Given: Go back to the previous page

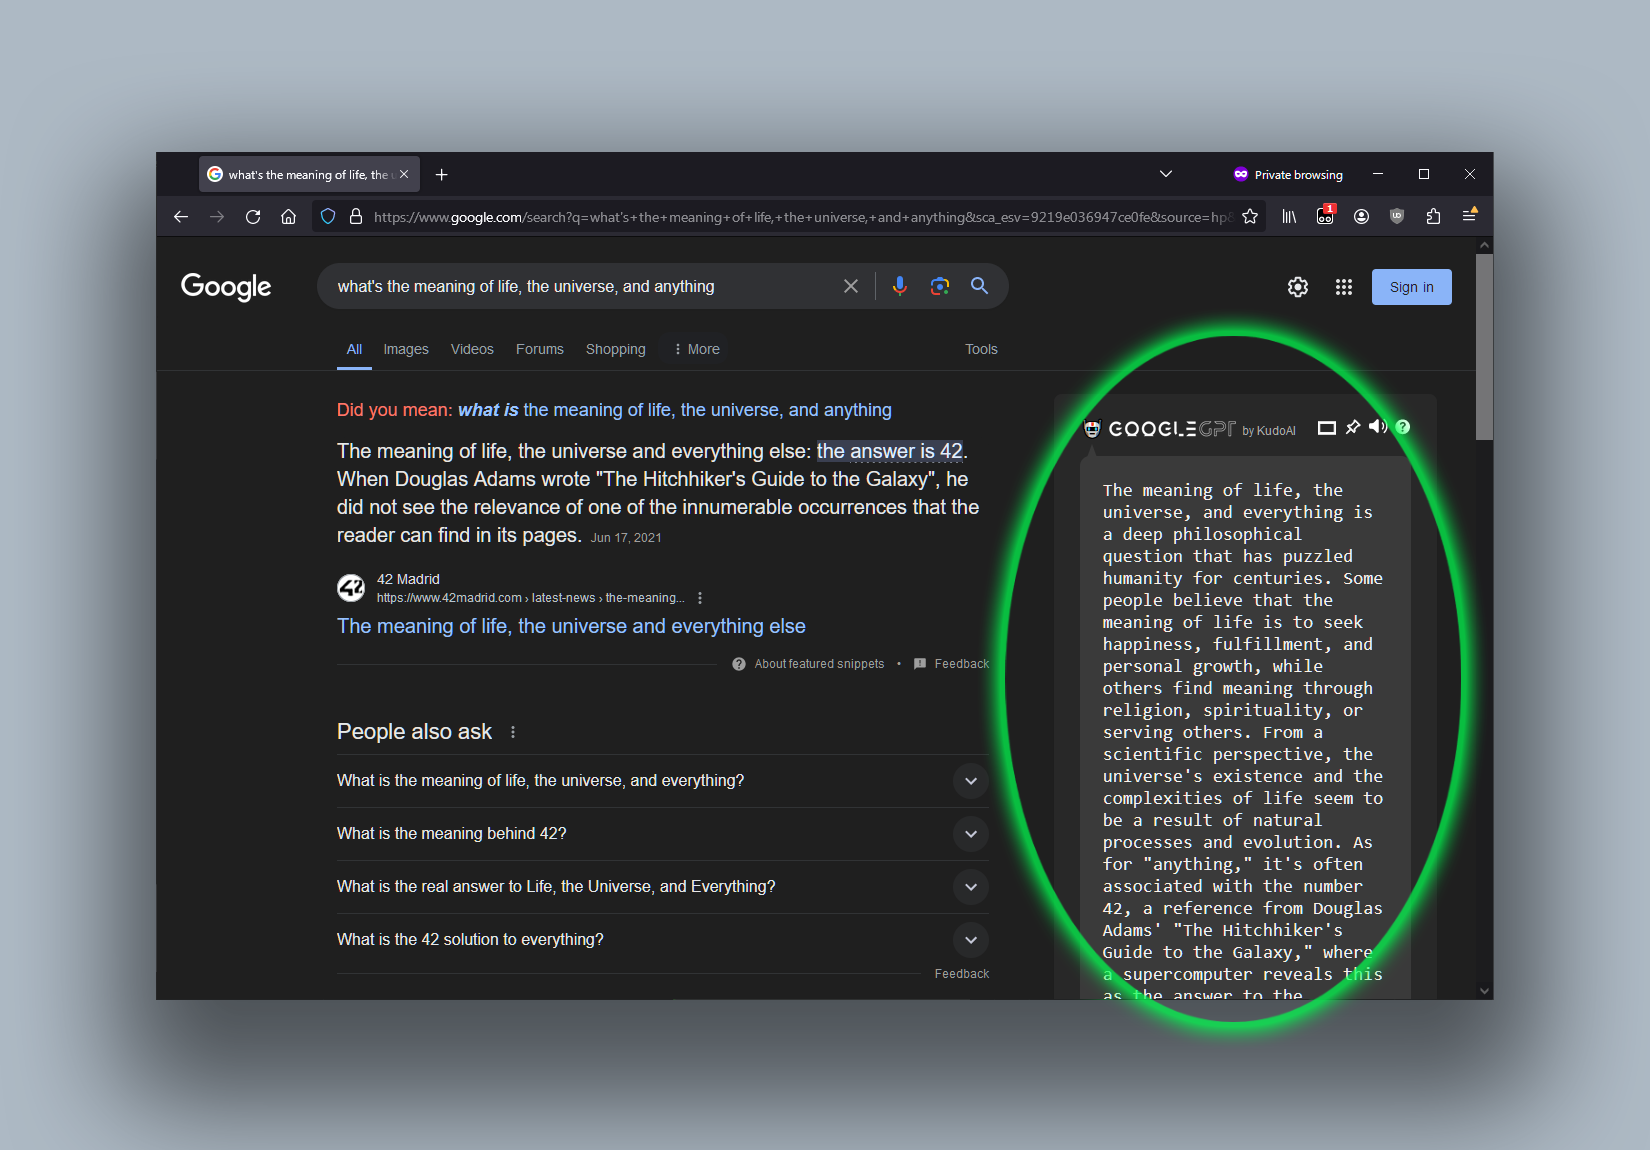Looking at the screenshot, I should pos(181,217).
